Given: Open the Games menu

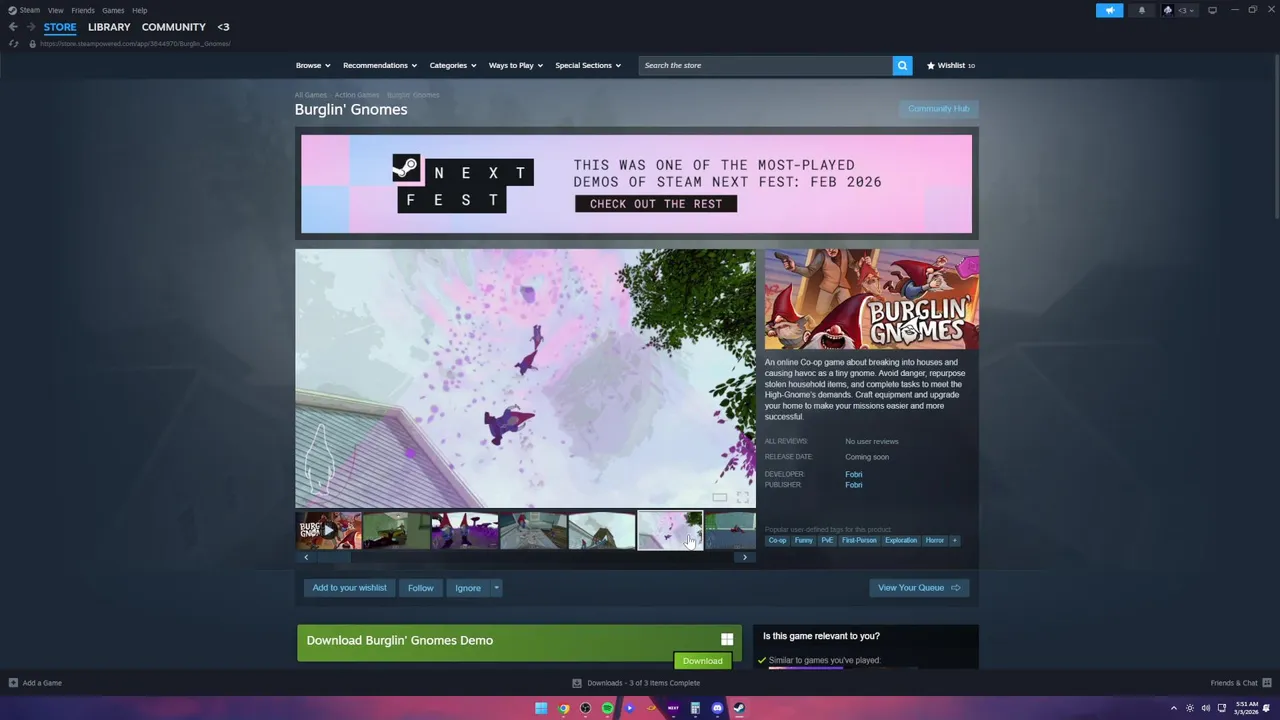Looking at the screenshot, I should [x=113, y=10].
